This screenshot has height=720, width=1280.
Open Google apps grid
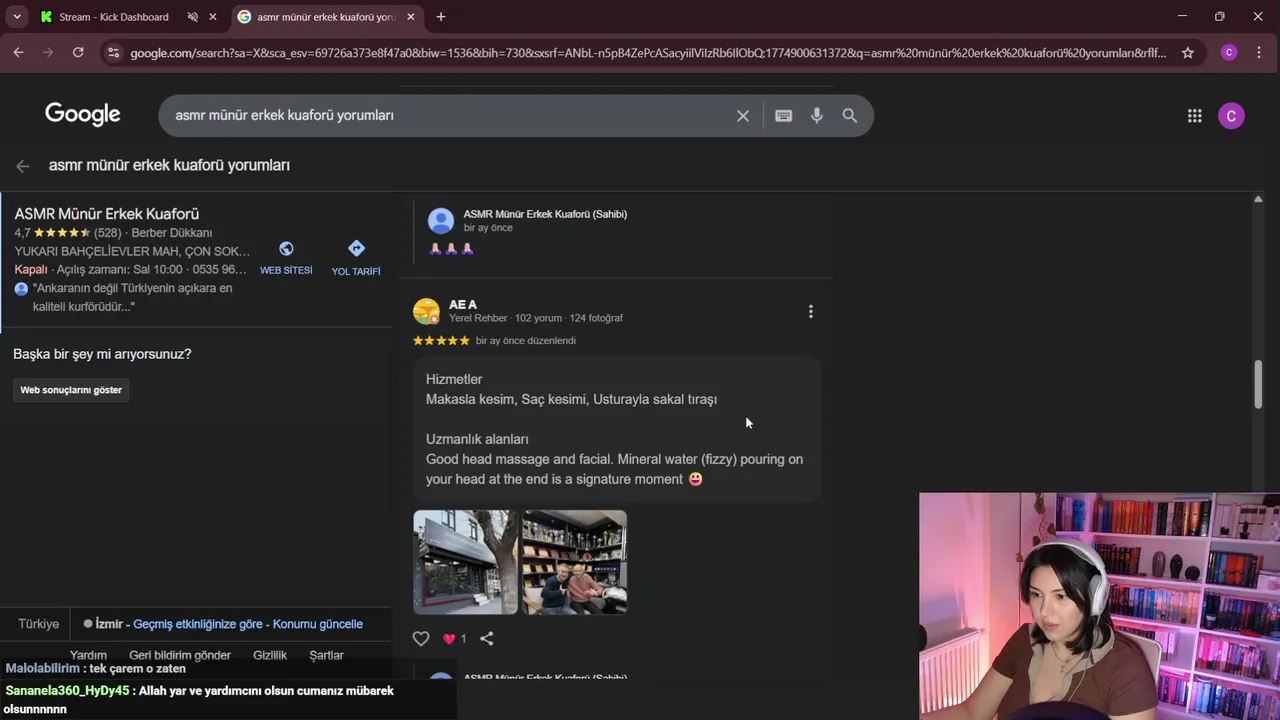[x=1194, y=116]
